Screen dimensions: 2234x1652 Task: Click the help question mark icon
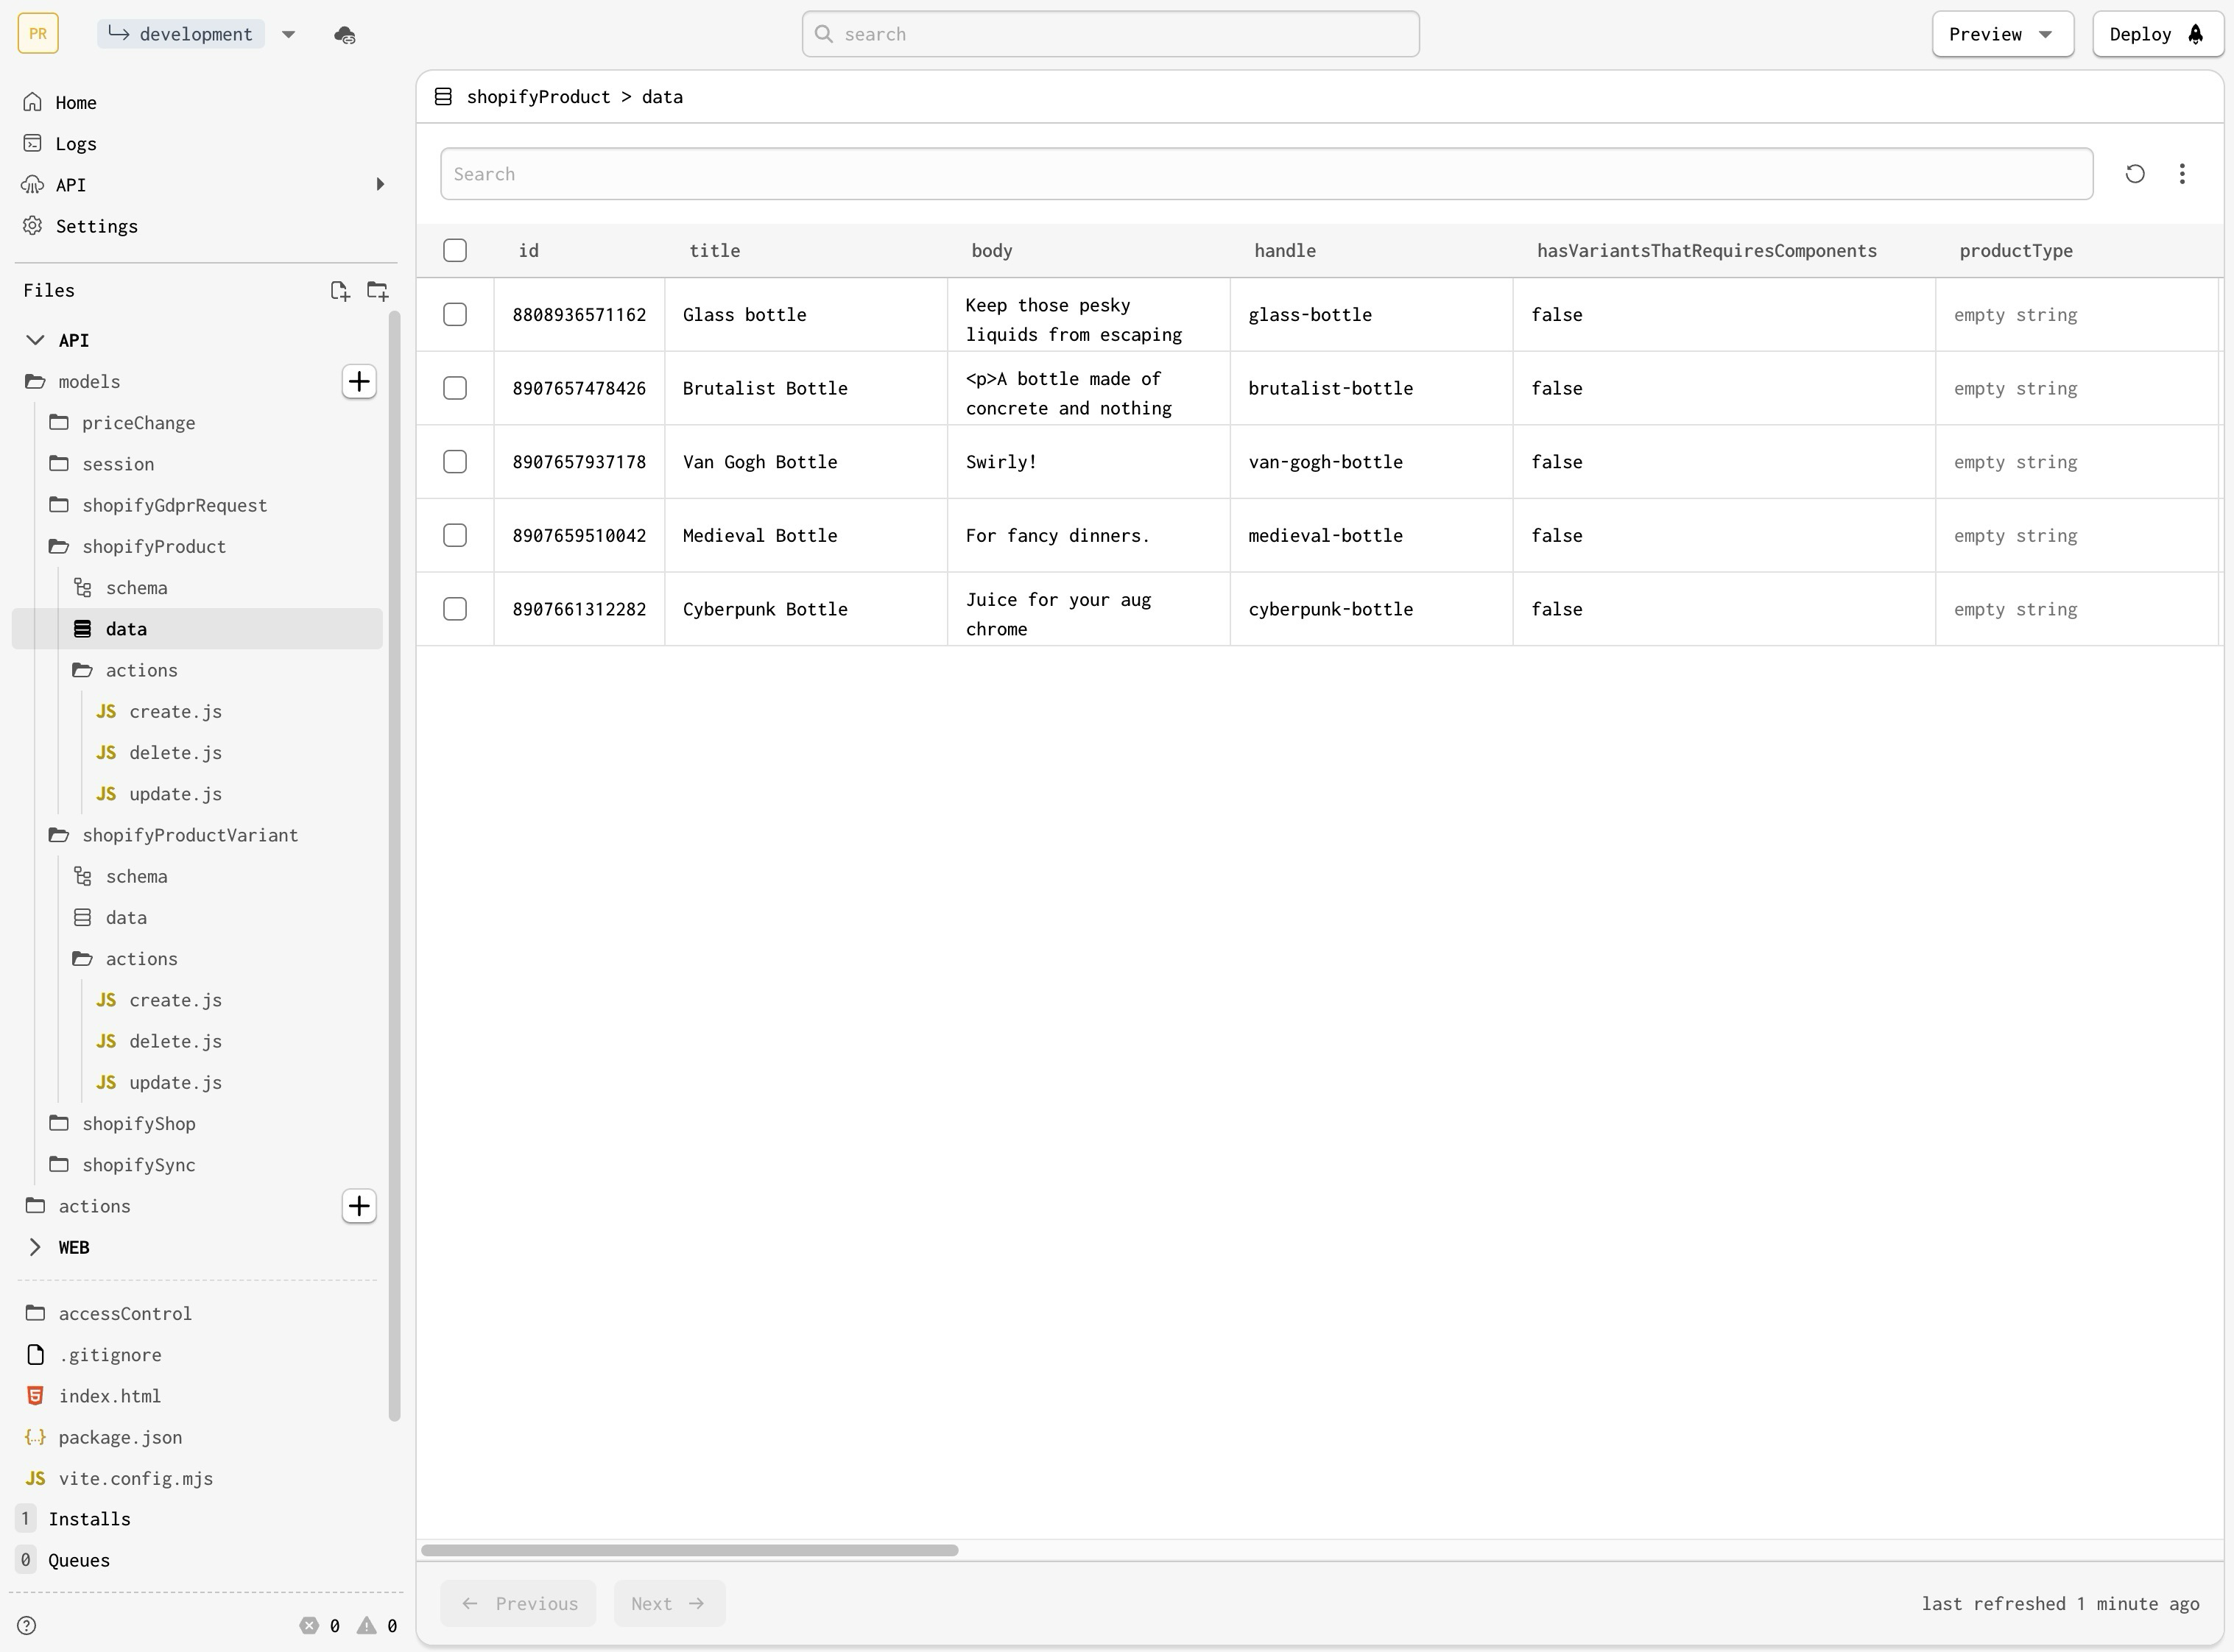pyautogui.click(x=27, y=1625)
